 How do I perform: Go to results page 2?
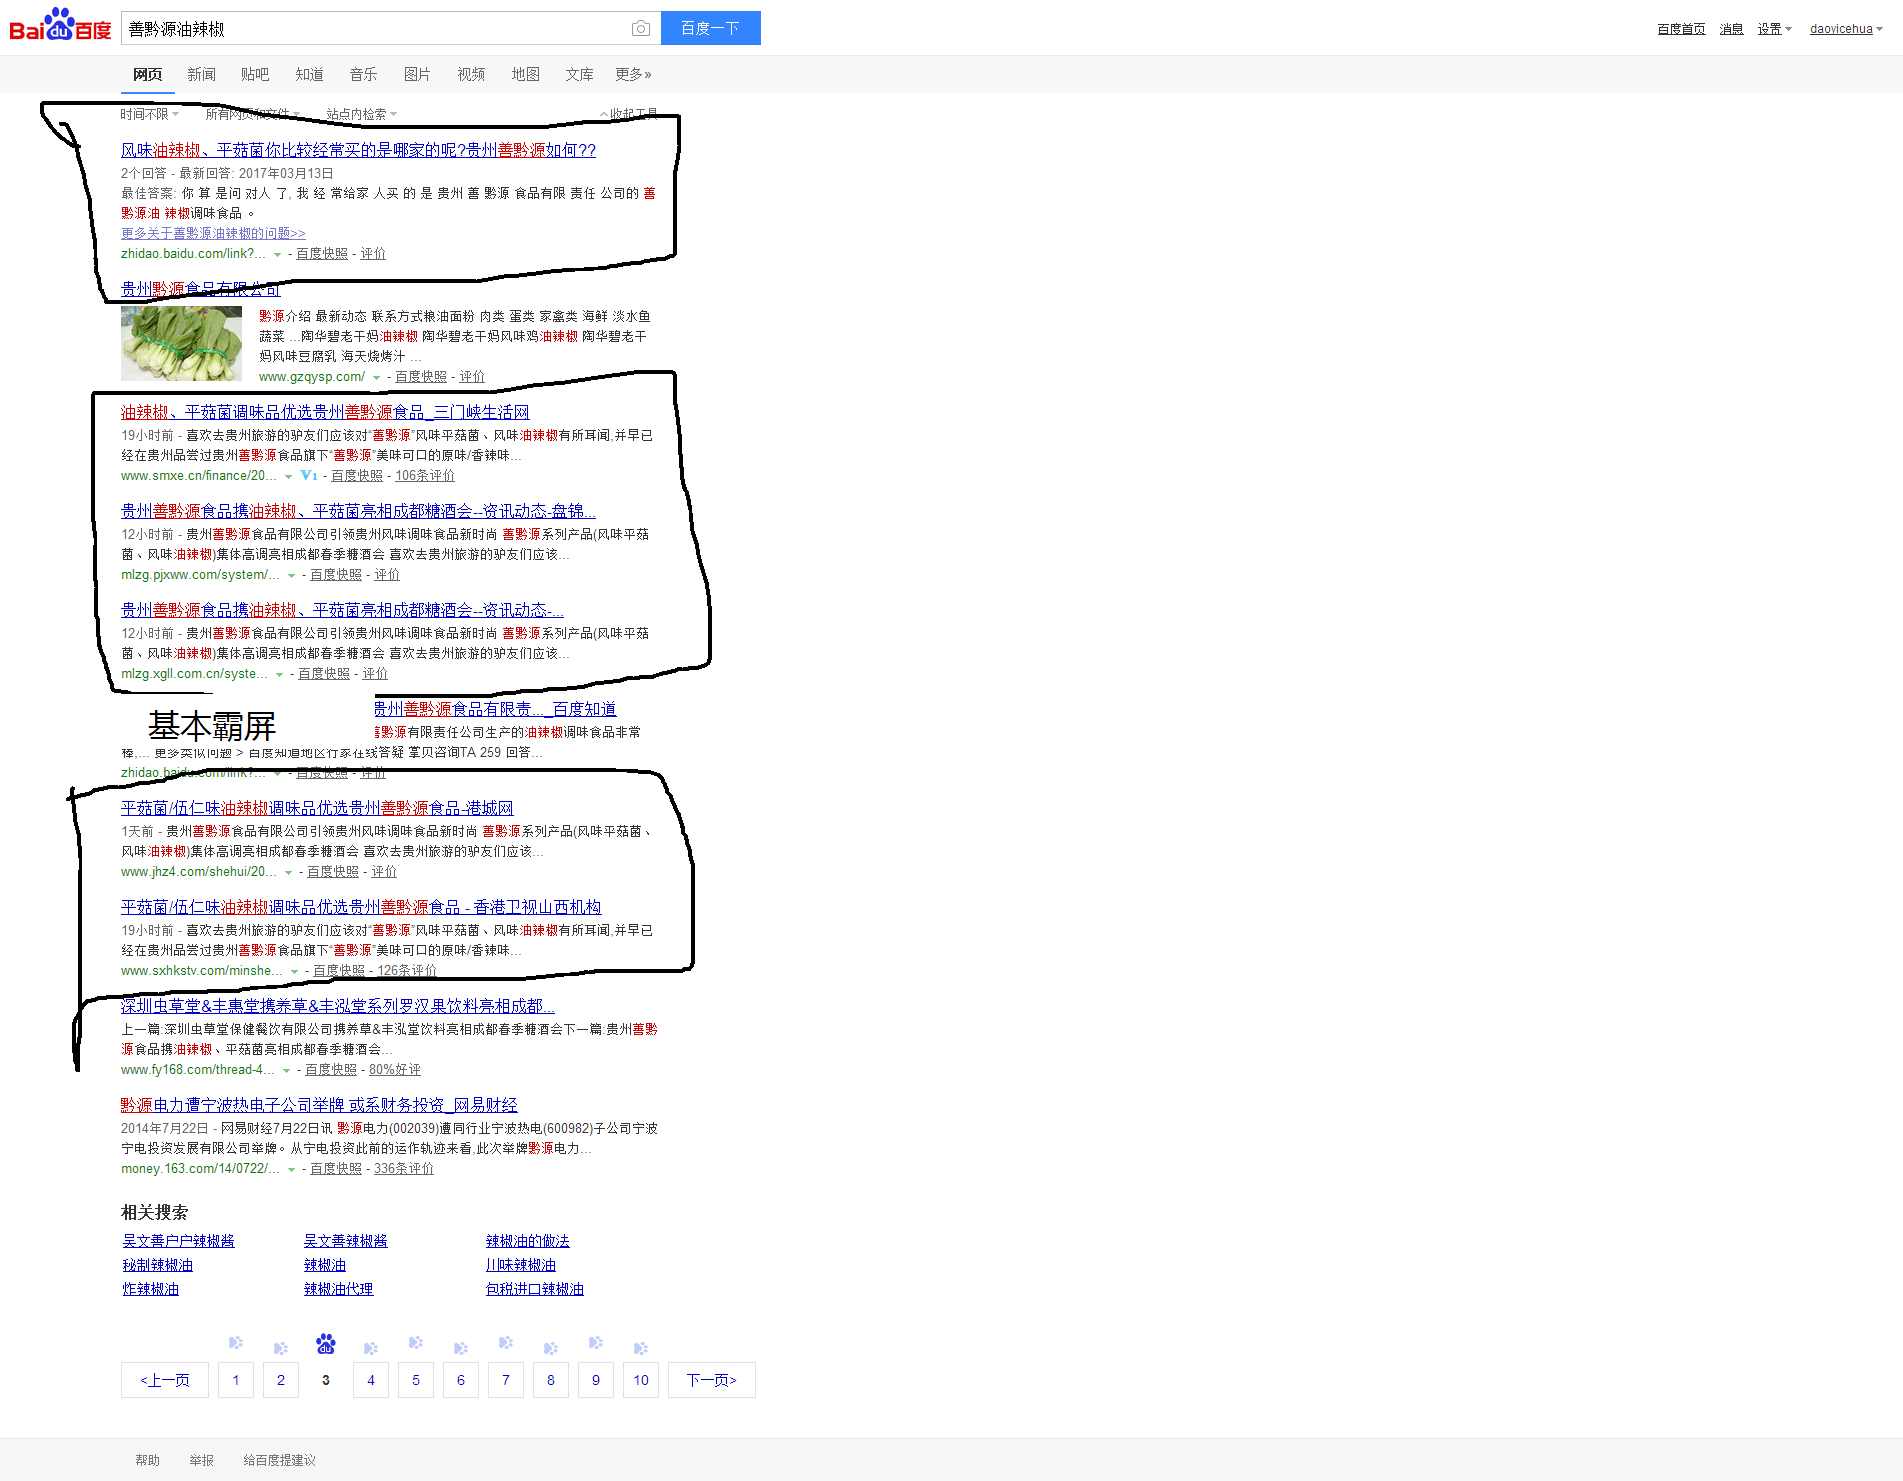point(281,1380)
